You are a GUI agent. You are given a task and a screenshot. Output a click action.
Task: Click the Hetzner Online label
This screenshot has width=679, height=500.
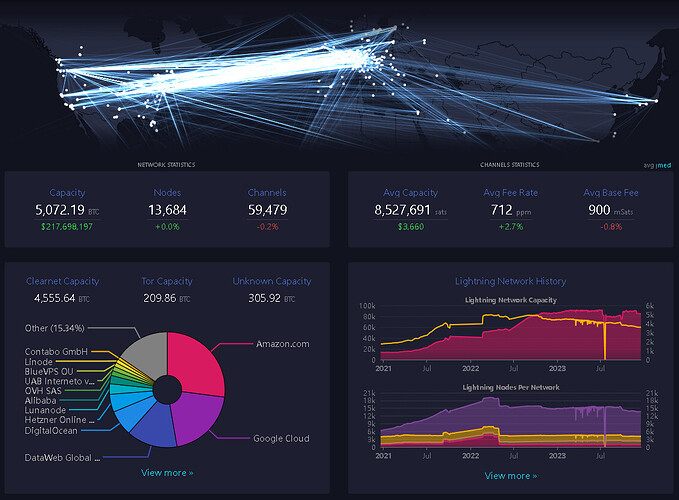(59, 420)
